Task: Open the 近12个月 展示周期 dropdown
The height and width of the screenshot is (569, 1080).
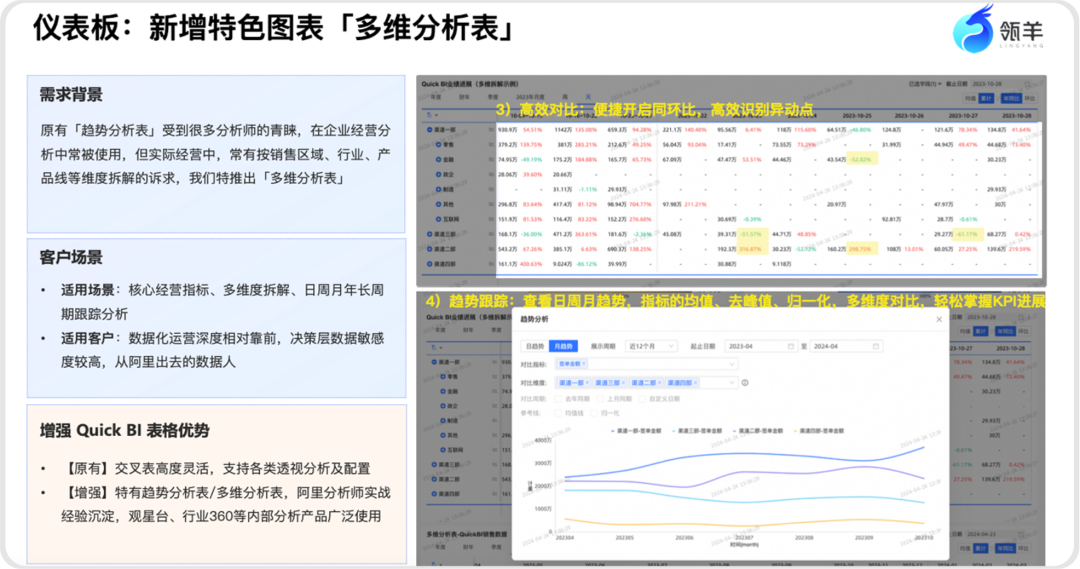Action: 651,346
